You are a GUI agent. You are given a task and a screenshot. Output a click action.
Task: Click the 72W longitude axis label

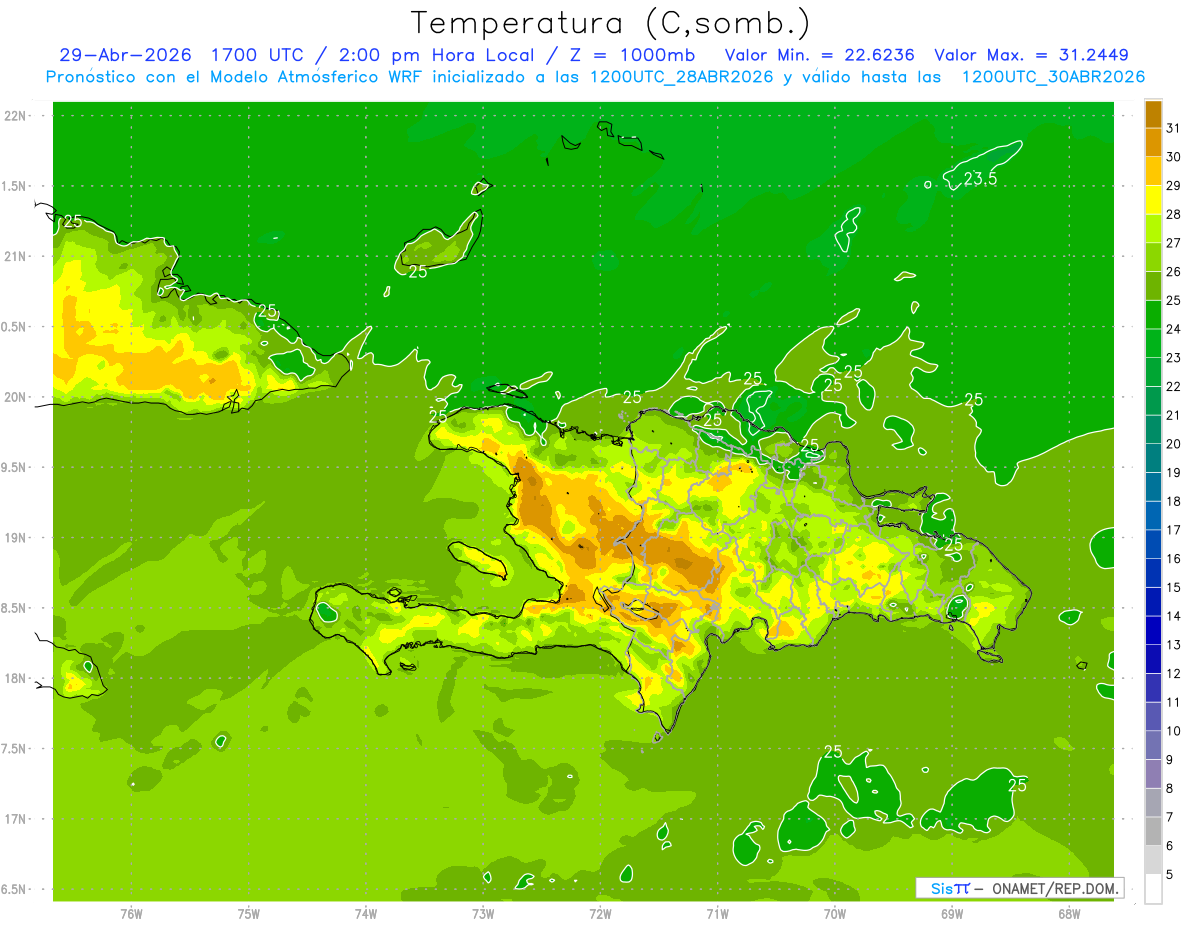[600, 913]
